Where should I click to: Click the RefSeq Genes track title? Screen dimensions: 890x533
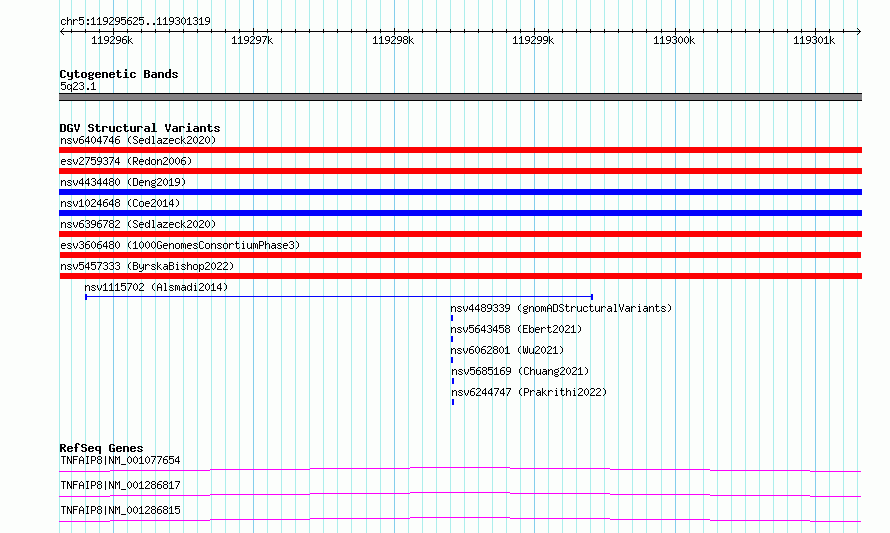[101, 448]
